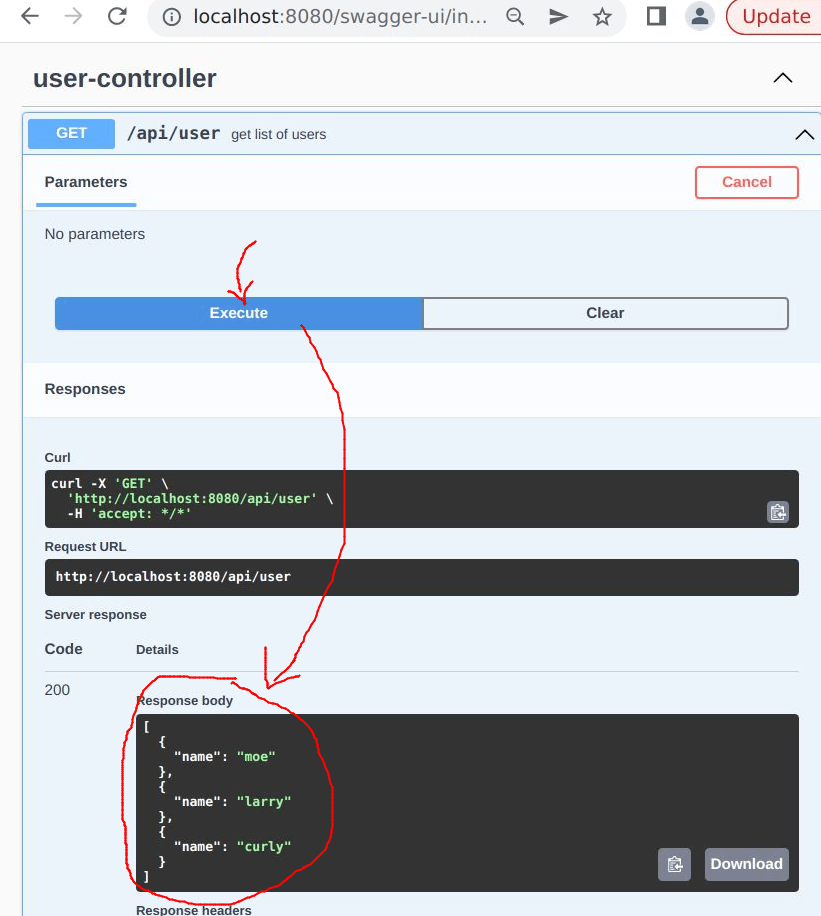Copy the Curl command to clipboard
This screenshot has height=916, width=821.
tap(778, 512)
